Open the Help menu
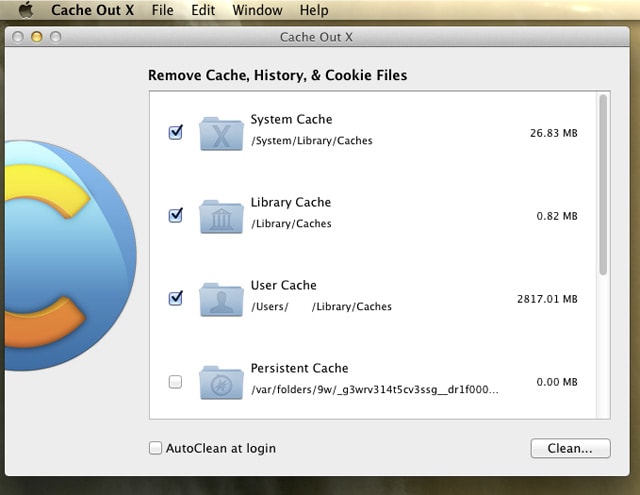 [314, 10]
